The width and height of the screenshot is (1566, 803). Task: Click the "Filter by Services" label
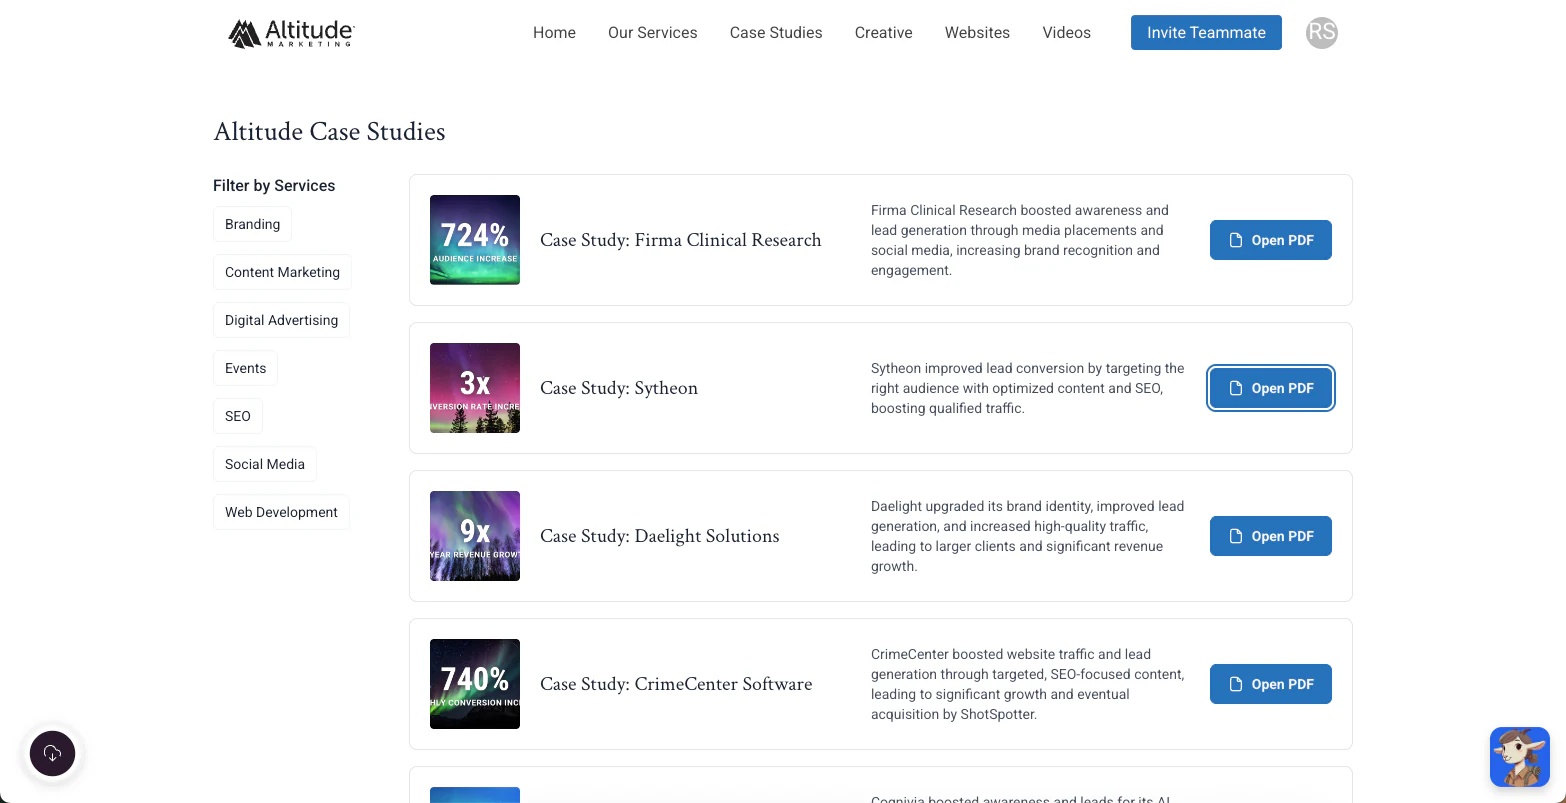(274, 186)
